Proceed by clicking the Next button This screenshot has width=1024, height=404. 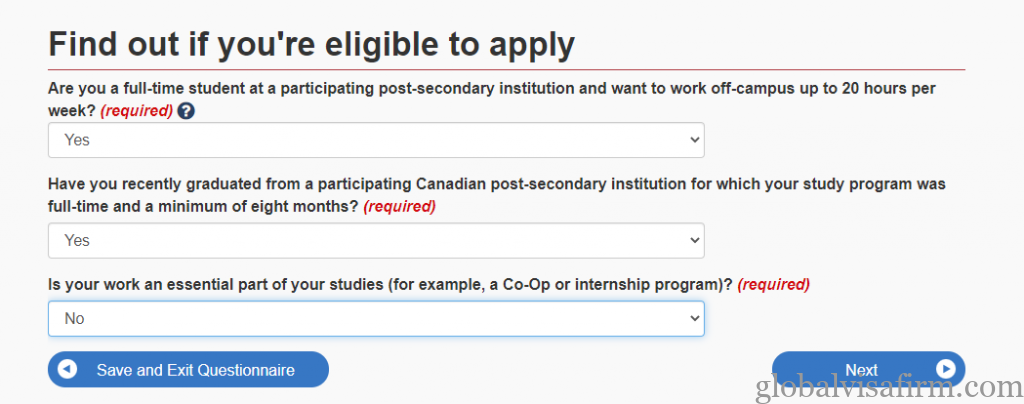(x=860, y=370)
